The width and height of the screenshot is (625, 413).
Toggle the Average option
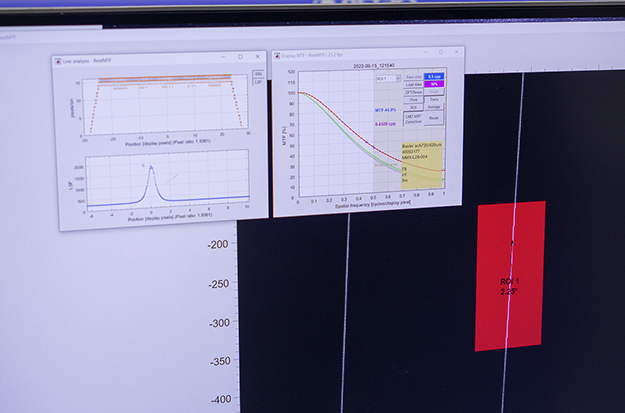[434, 108]
